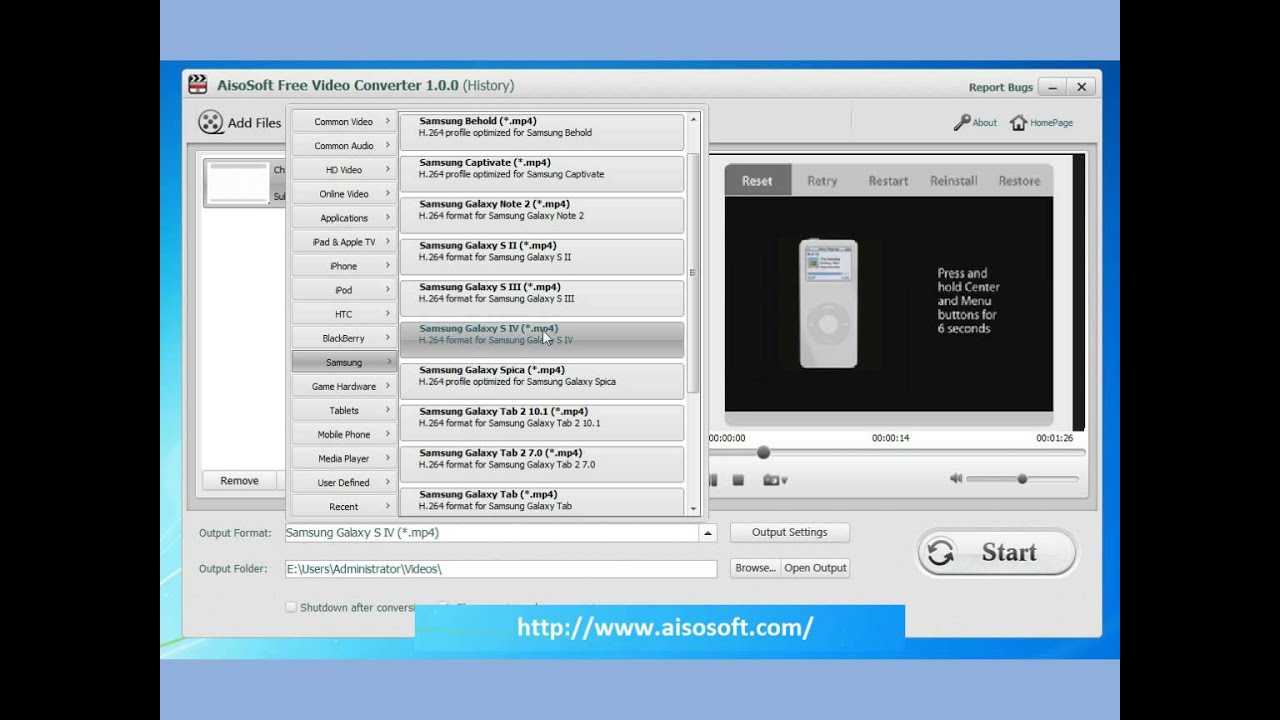Click the Open Output button
The width and height of the screenshot is (1280, 720).
[x=815, y=568]
